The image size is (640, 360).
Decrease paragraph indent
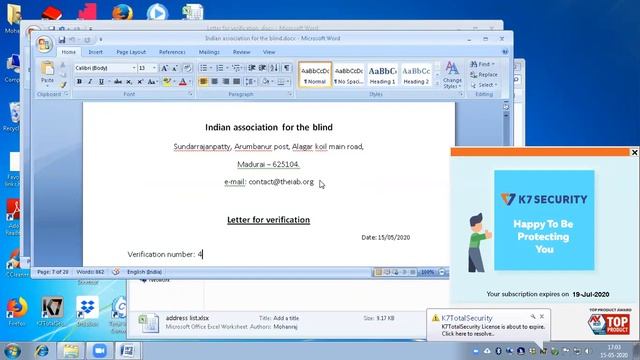coord(252,68)
